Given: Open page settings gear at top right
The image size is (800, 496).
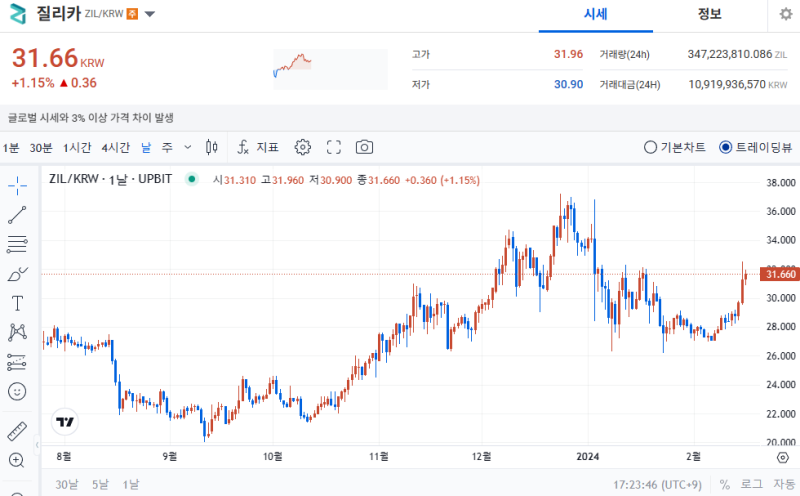Looking at the screenshot, I should pos(786,14).
